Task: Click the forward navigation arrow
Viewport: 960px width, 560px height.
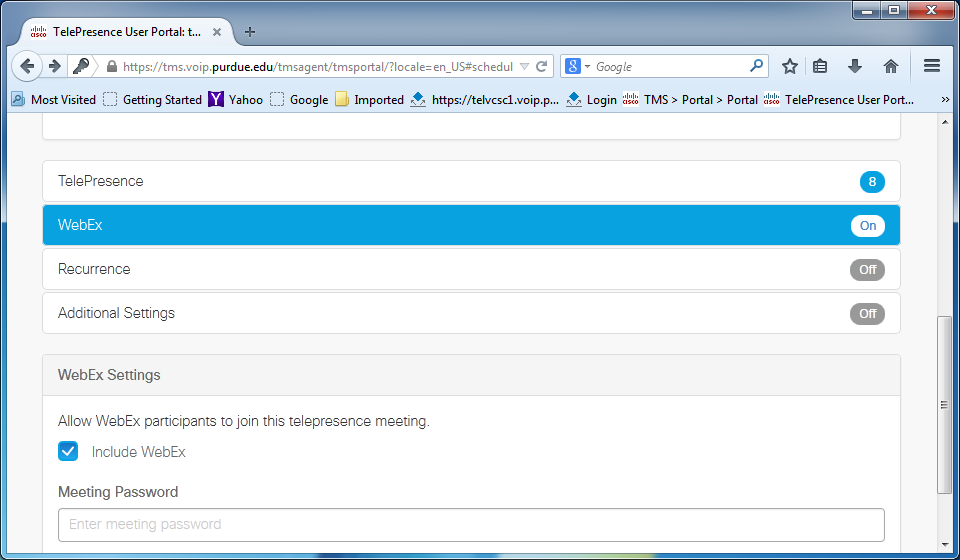Action: (x=55, y=66)
